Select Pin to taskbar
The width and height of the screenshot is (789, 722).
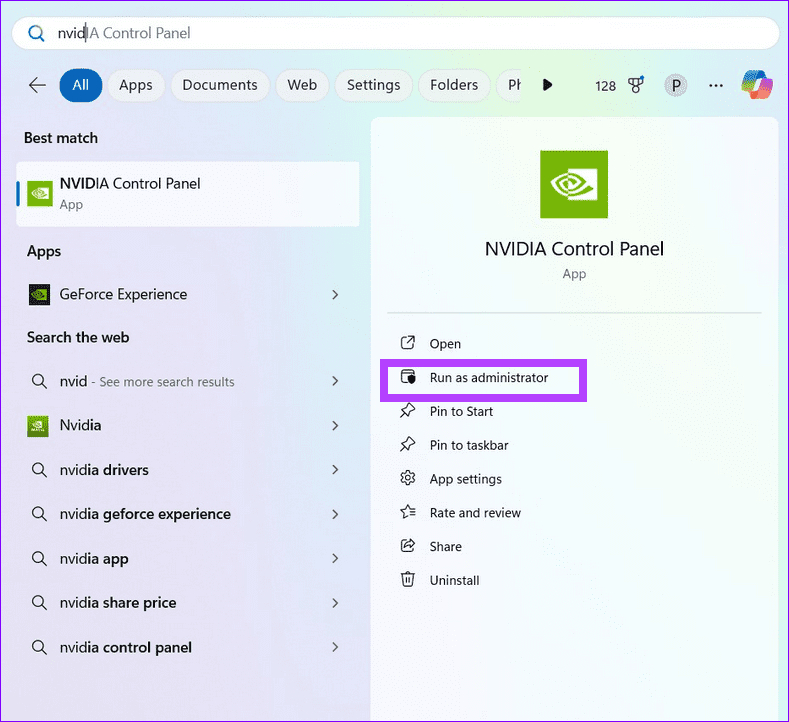[469, 445]
